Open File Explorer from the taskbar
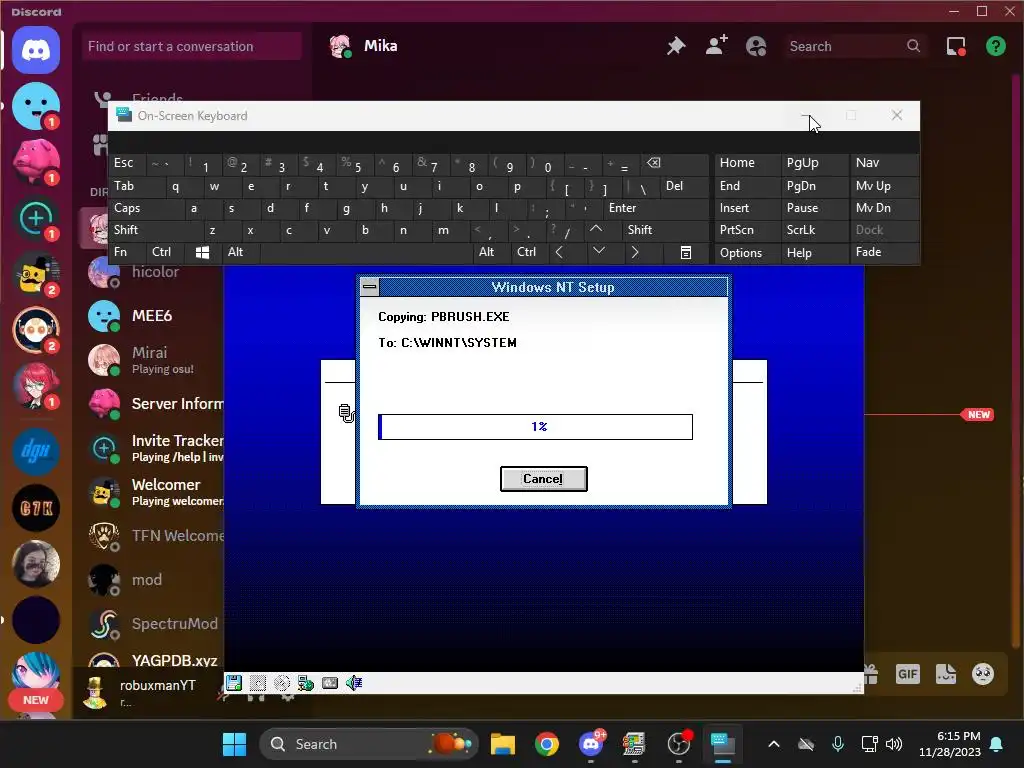The height and width of the screenshot is (768, 1024). [x=503, y=744]
